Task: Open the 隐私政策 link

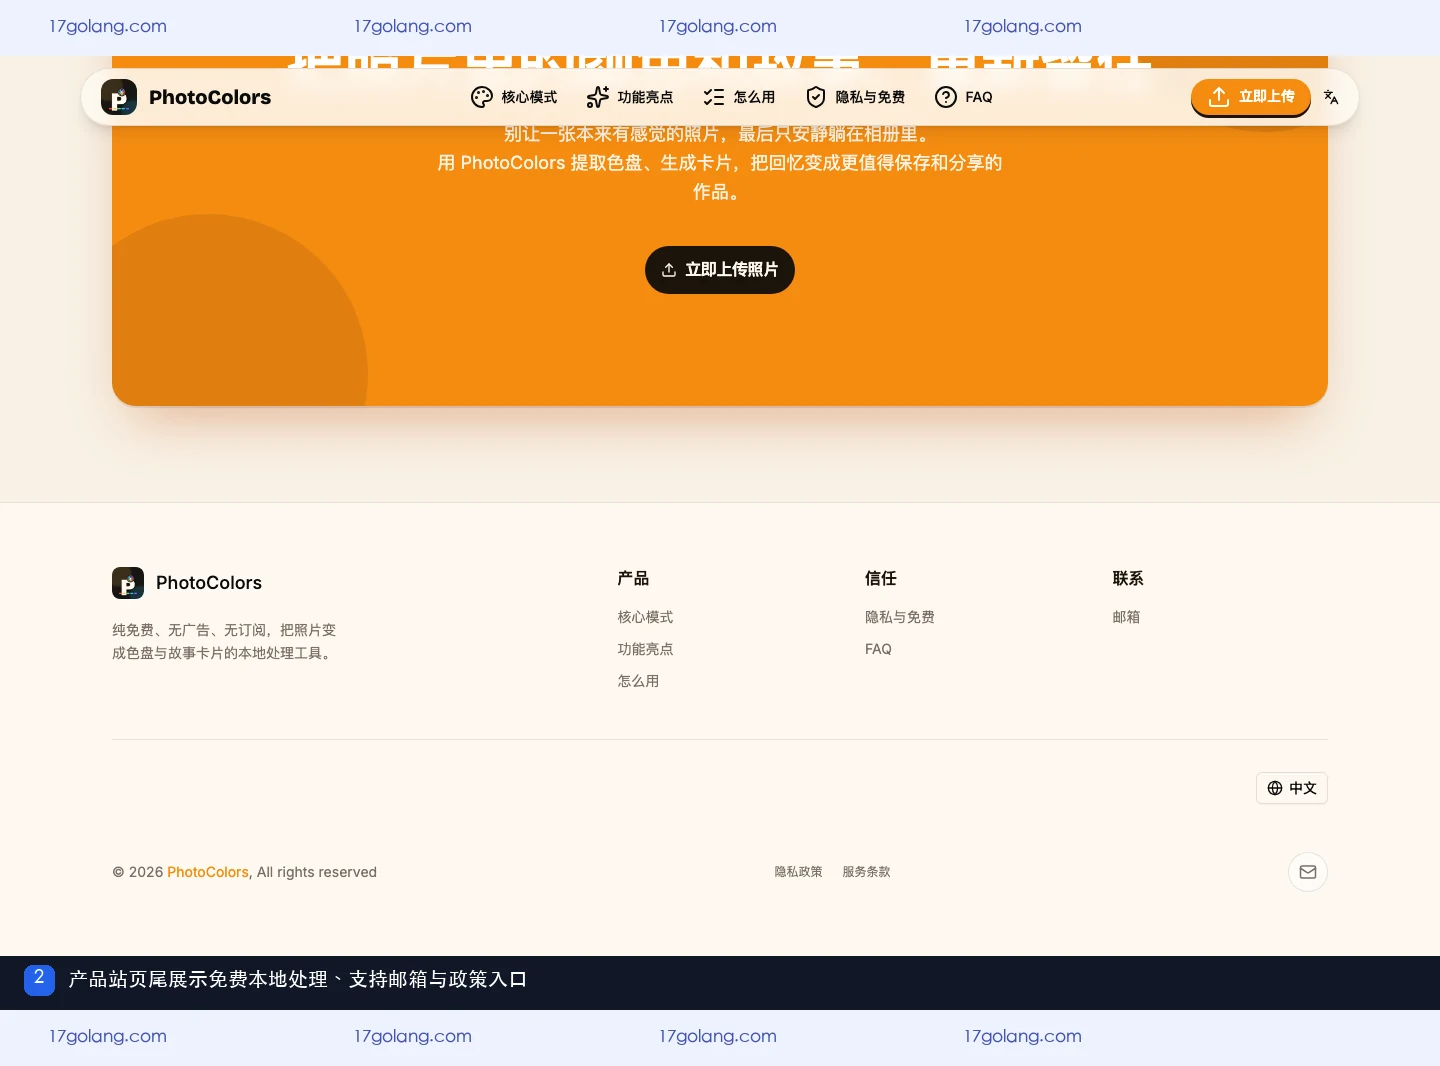Action: tap(799, 872)
